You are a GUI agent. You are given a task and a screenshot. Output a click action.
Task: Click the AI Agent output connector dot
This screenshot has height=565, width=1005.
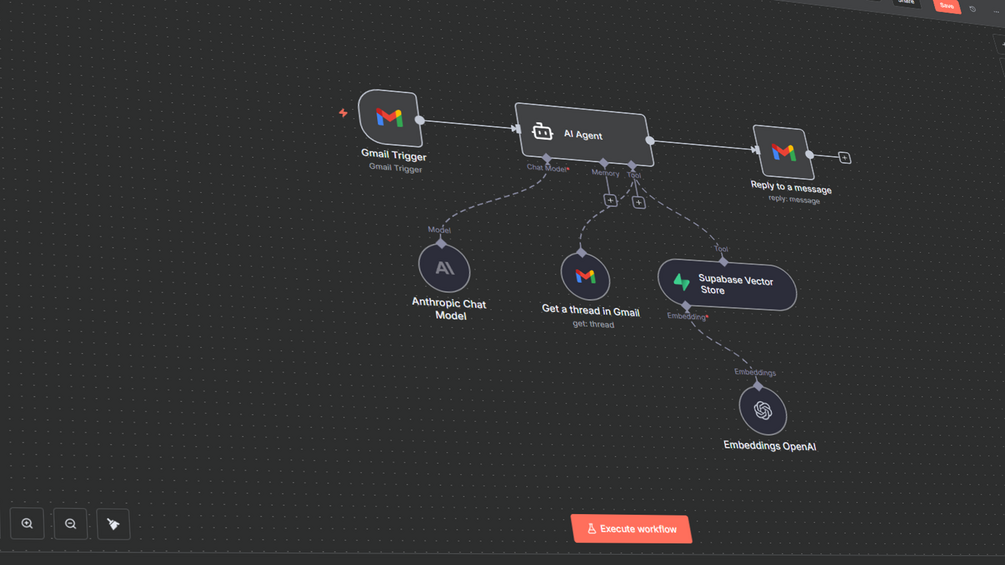650,140
